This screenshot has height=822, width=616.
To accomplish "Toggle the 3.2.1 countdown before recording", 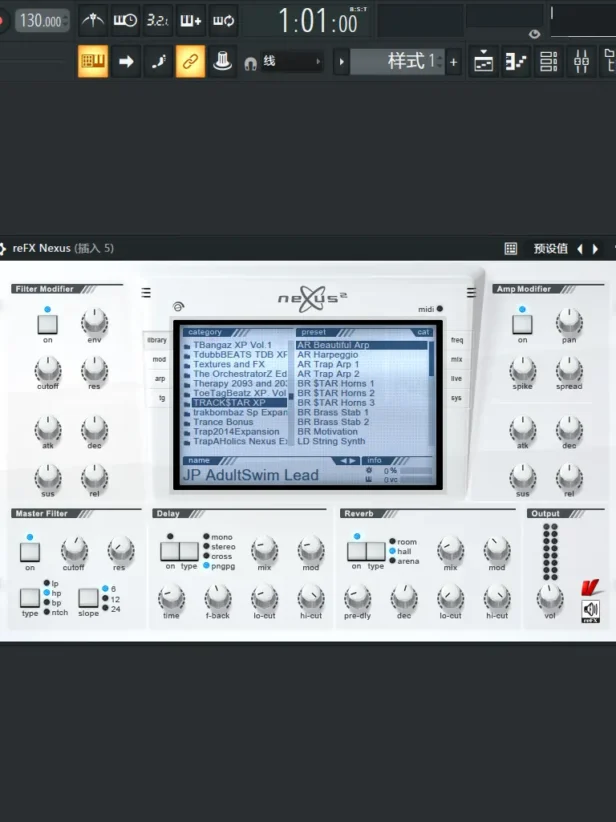I will 158,20.
